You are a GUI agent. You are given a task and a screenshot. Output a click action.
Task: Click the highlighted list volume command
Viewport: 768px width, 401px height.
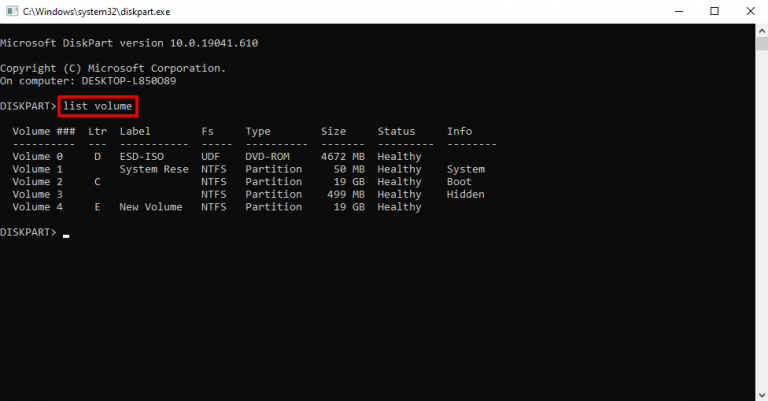[98, 106]
